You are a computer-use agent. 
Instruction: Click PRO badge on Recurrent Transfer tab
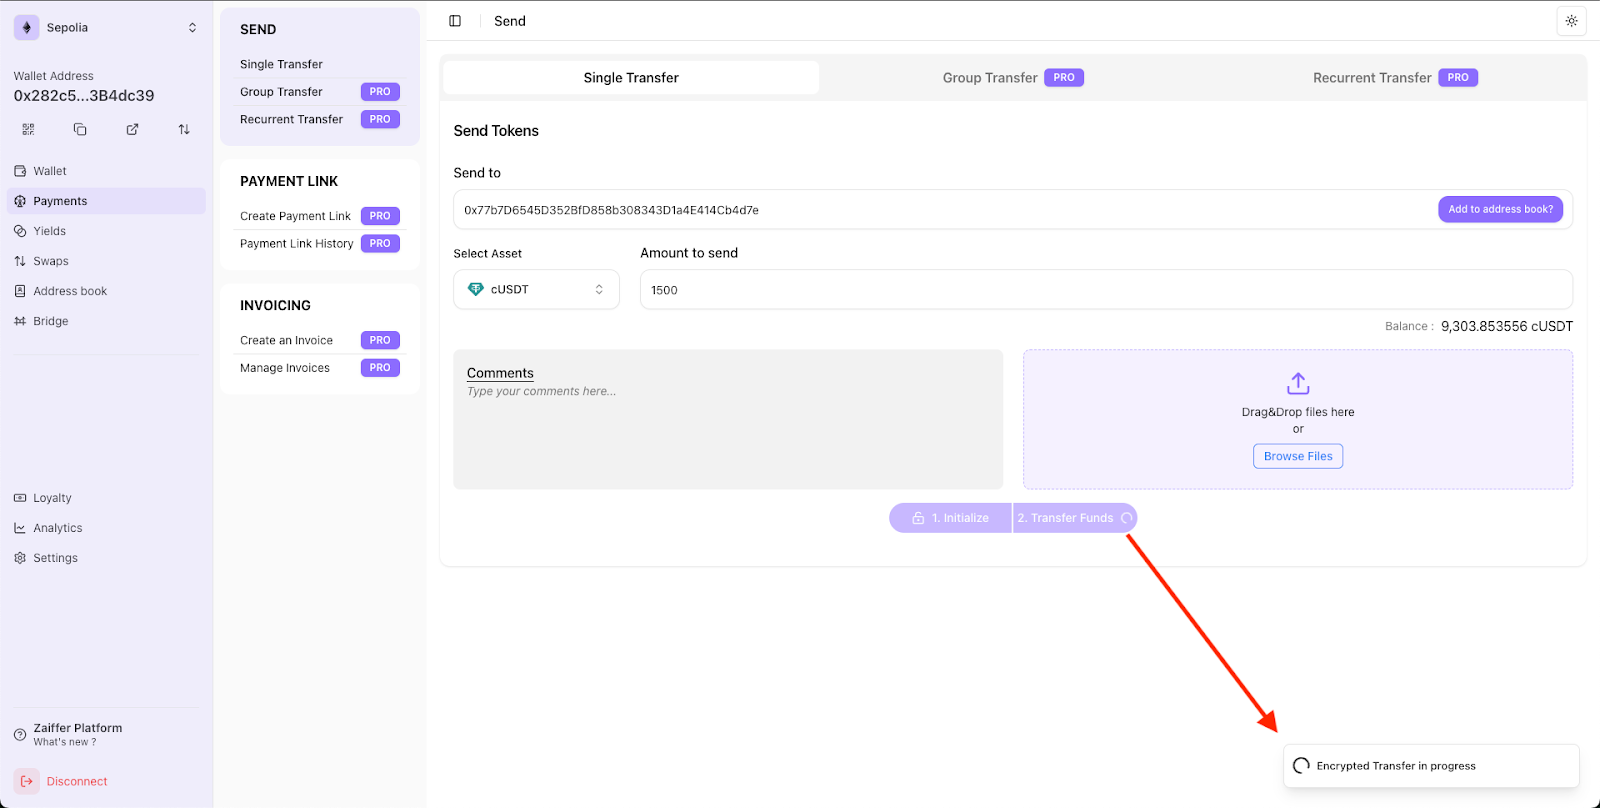pyautogui.click(x=1458, y=78)
